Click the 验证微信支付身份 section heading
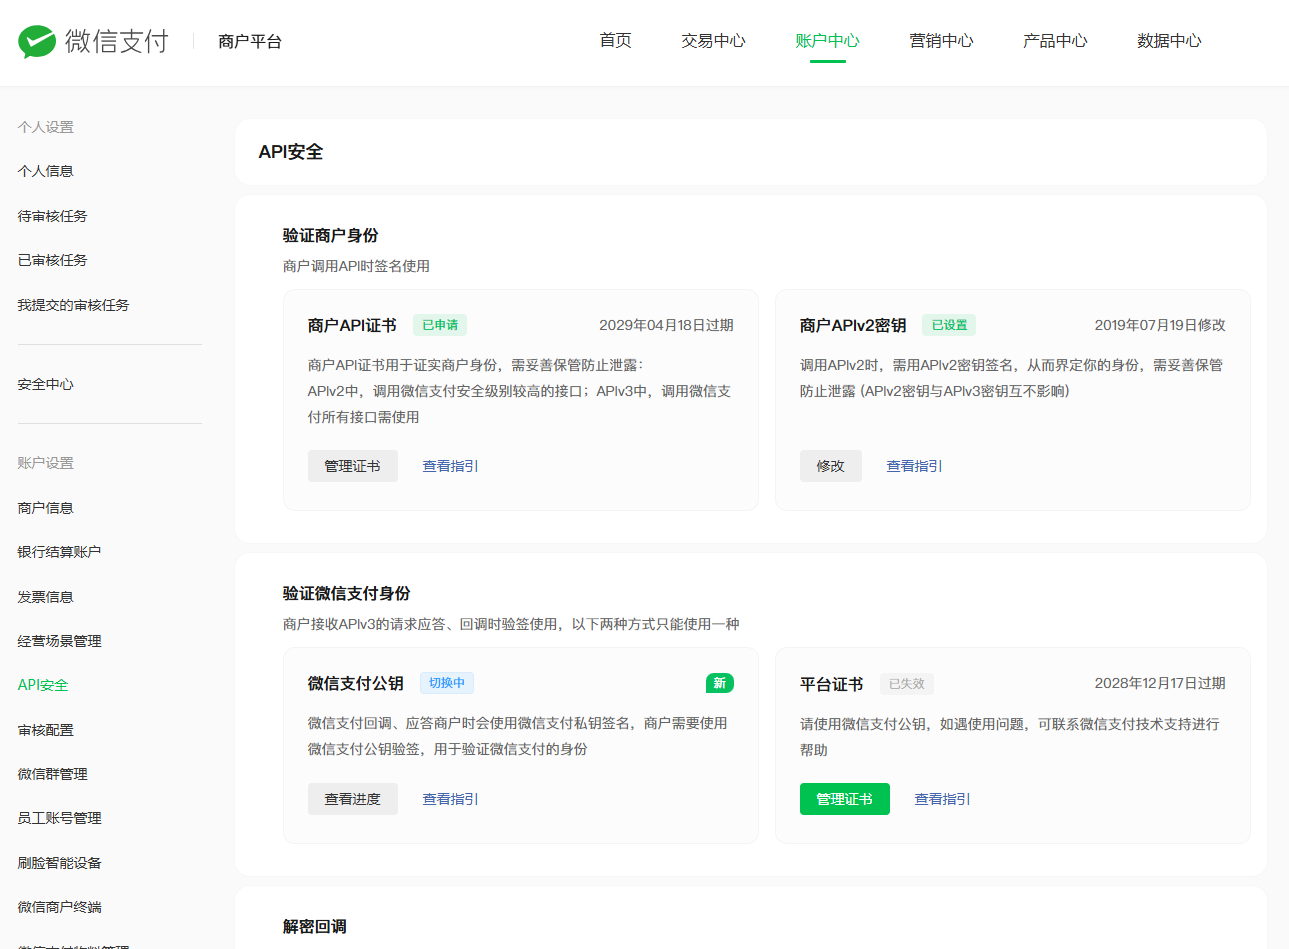Image resolution: width=1289 pixels, height=949 pixels. (x=347, y=593)
